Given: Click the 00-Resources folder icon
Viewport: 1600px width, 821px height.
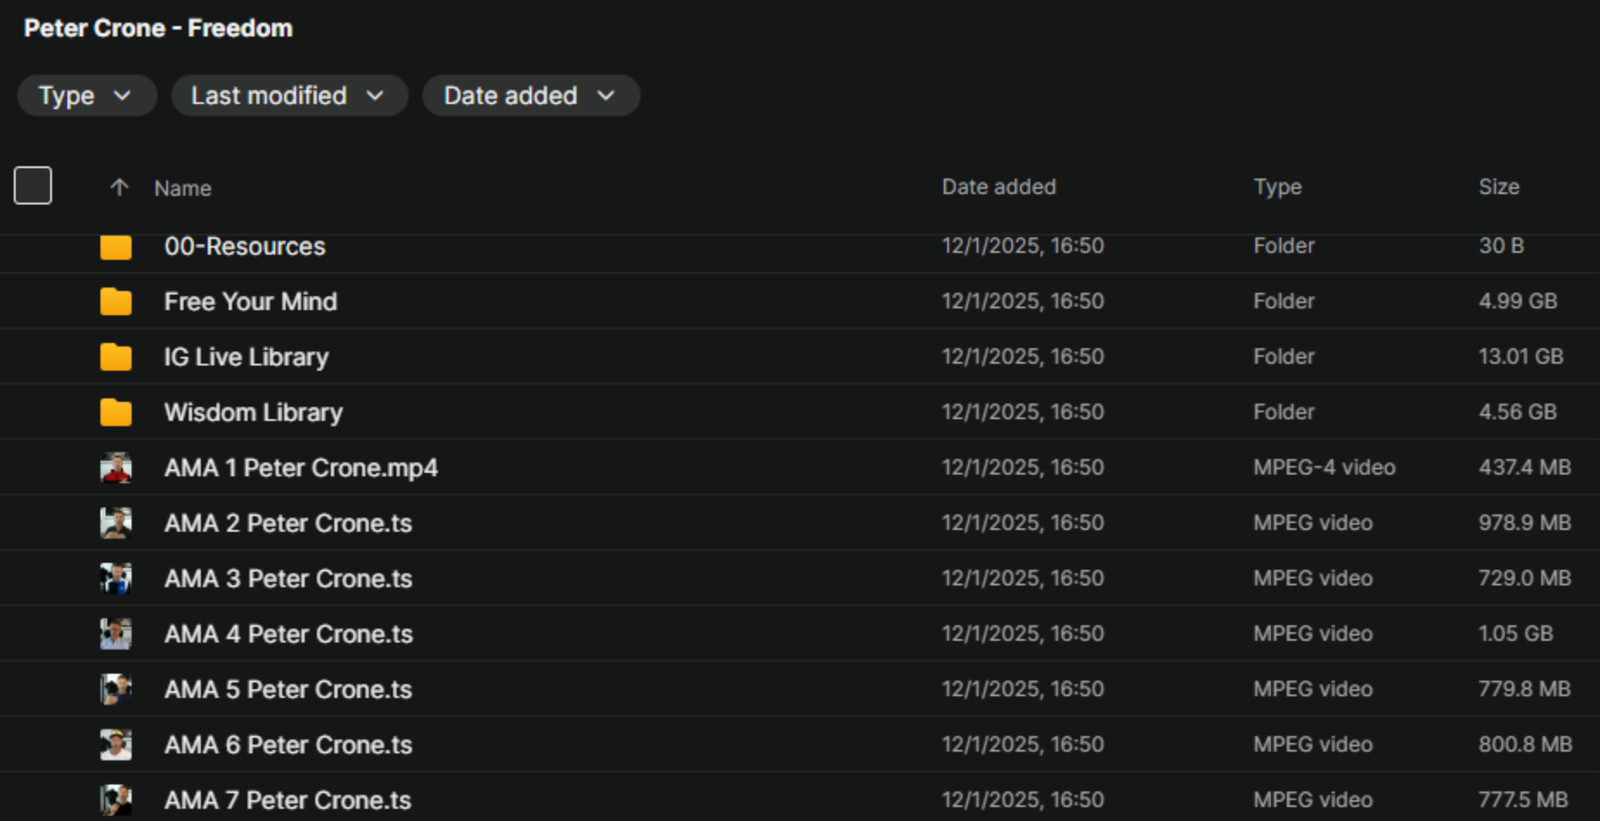Looking at the screenshot, I should pyautogui.click(x=116, y=247).
